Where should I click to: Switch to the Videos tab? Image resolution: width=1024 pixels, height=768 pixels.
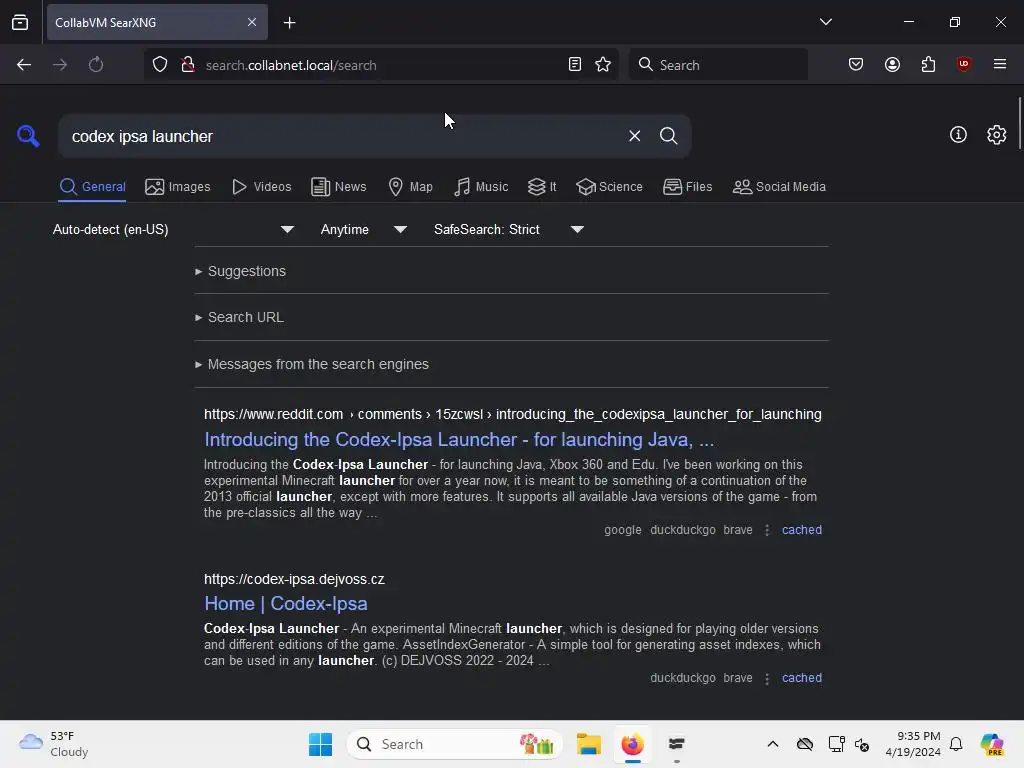[x=261, y=187]
